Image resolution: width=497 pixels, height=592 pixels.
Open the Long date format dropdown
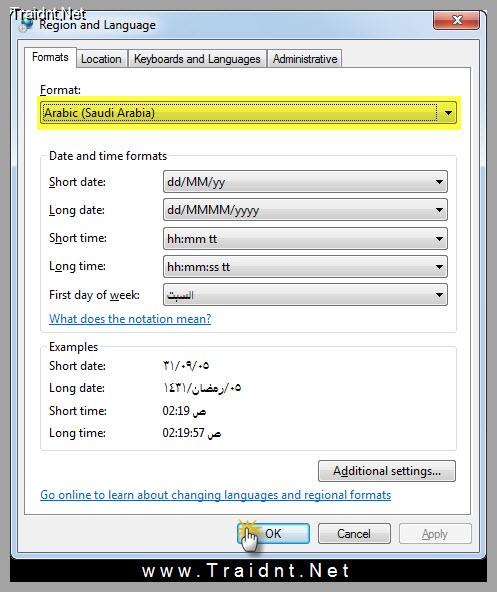click(x=439, y=210)
